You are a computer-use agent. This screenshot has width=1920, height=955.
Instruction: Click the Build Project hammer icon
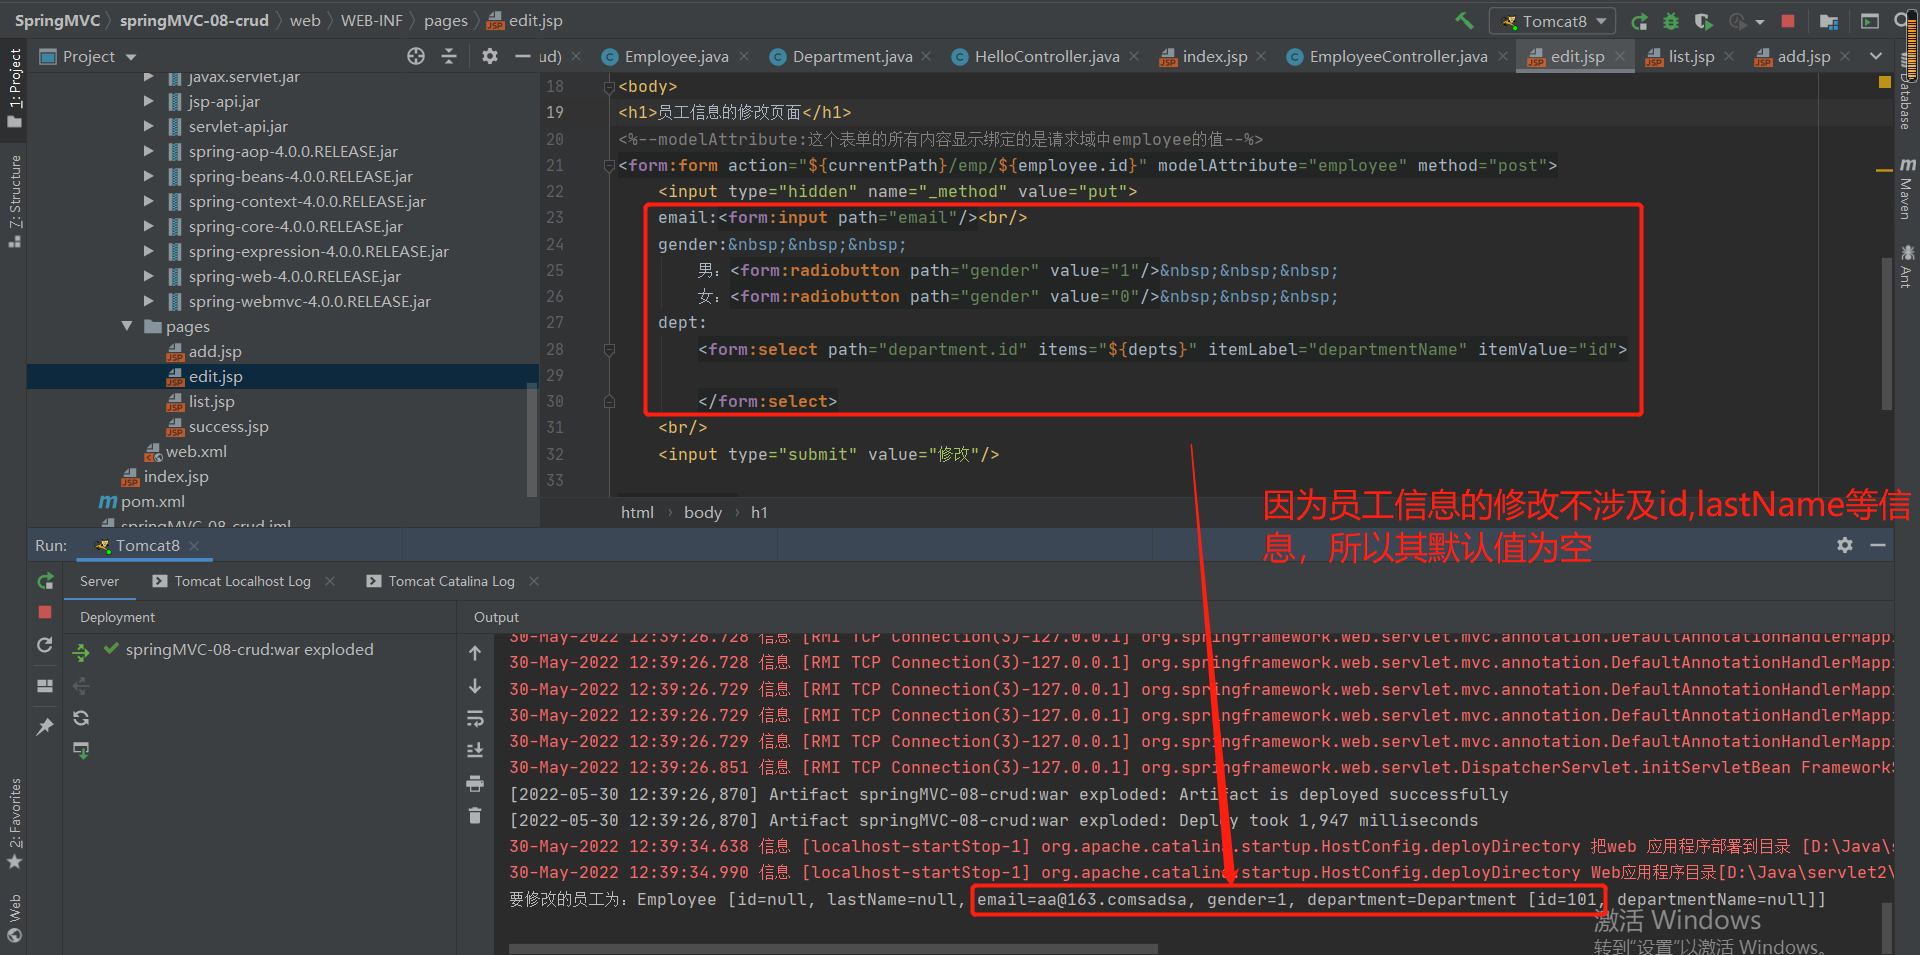coord(1464,20)
